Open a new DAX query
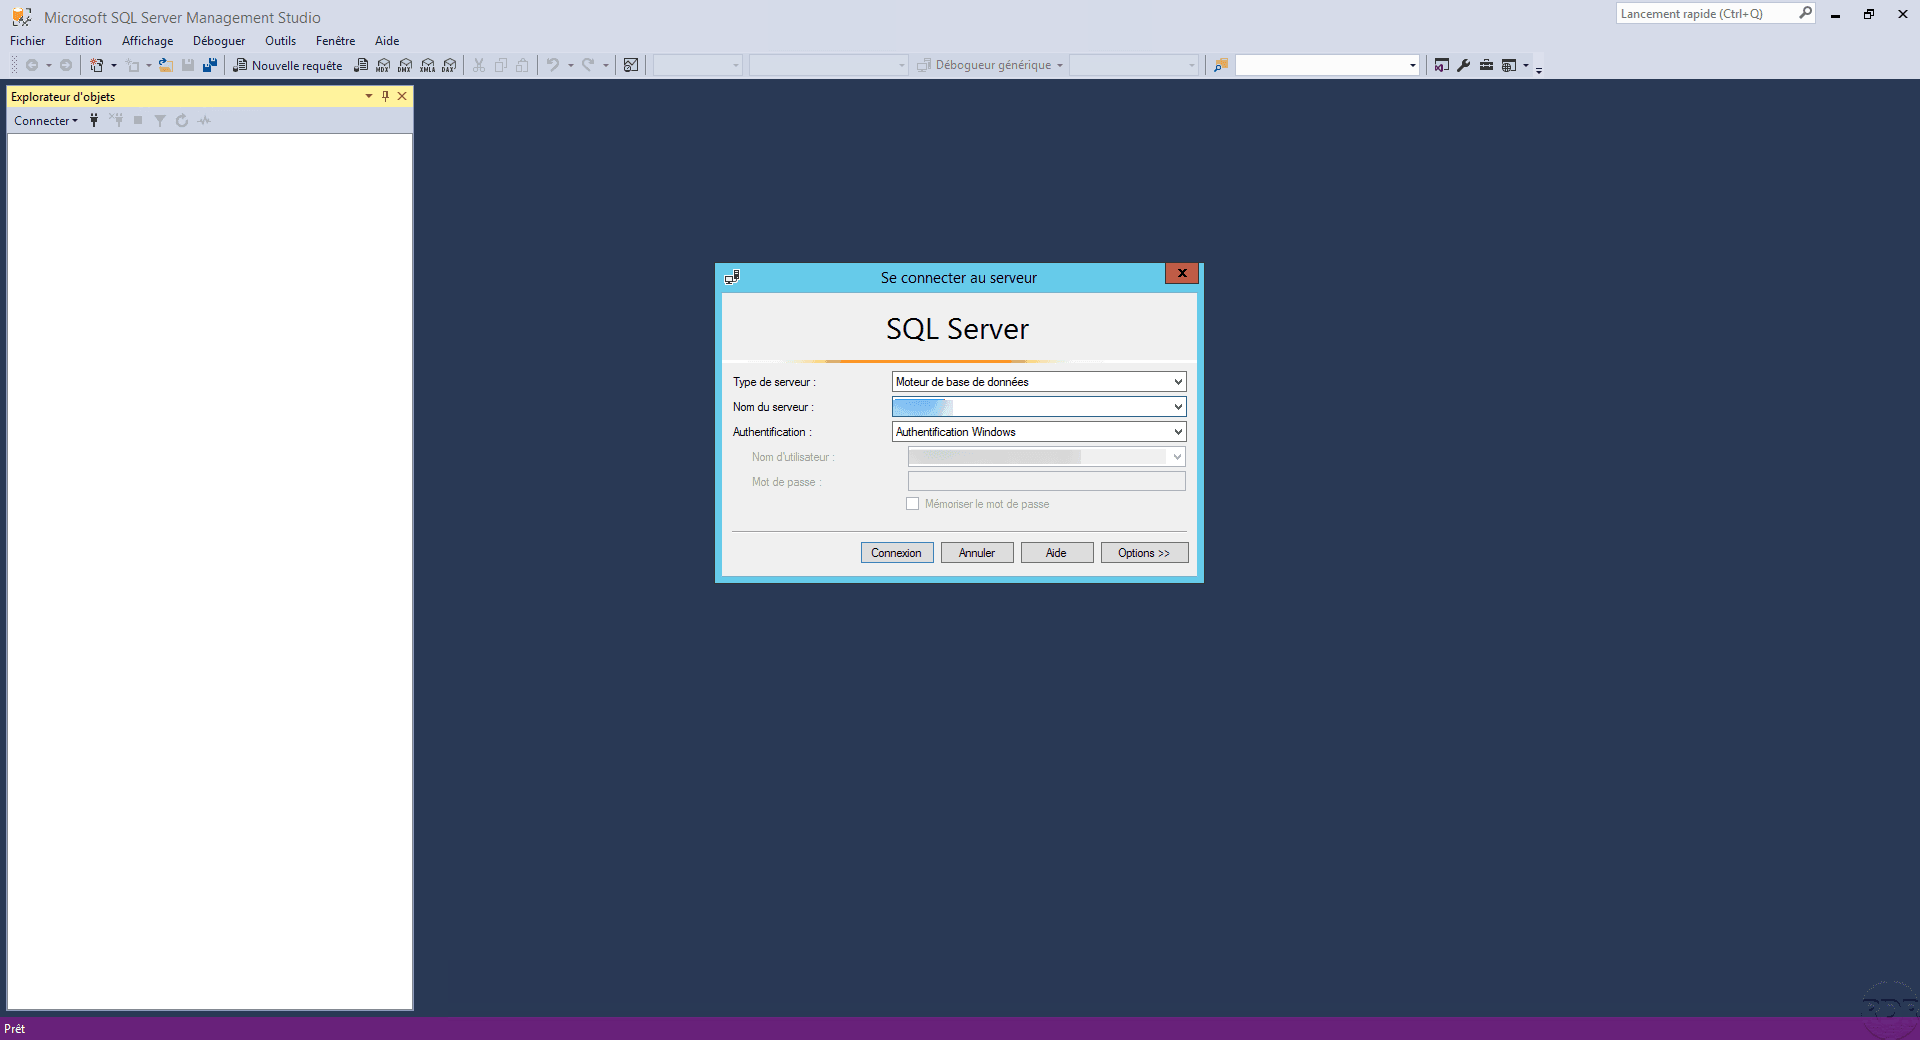 (x=450, y=65)
